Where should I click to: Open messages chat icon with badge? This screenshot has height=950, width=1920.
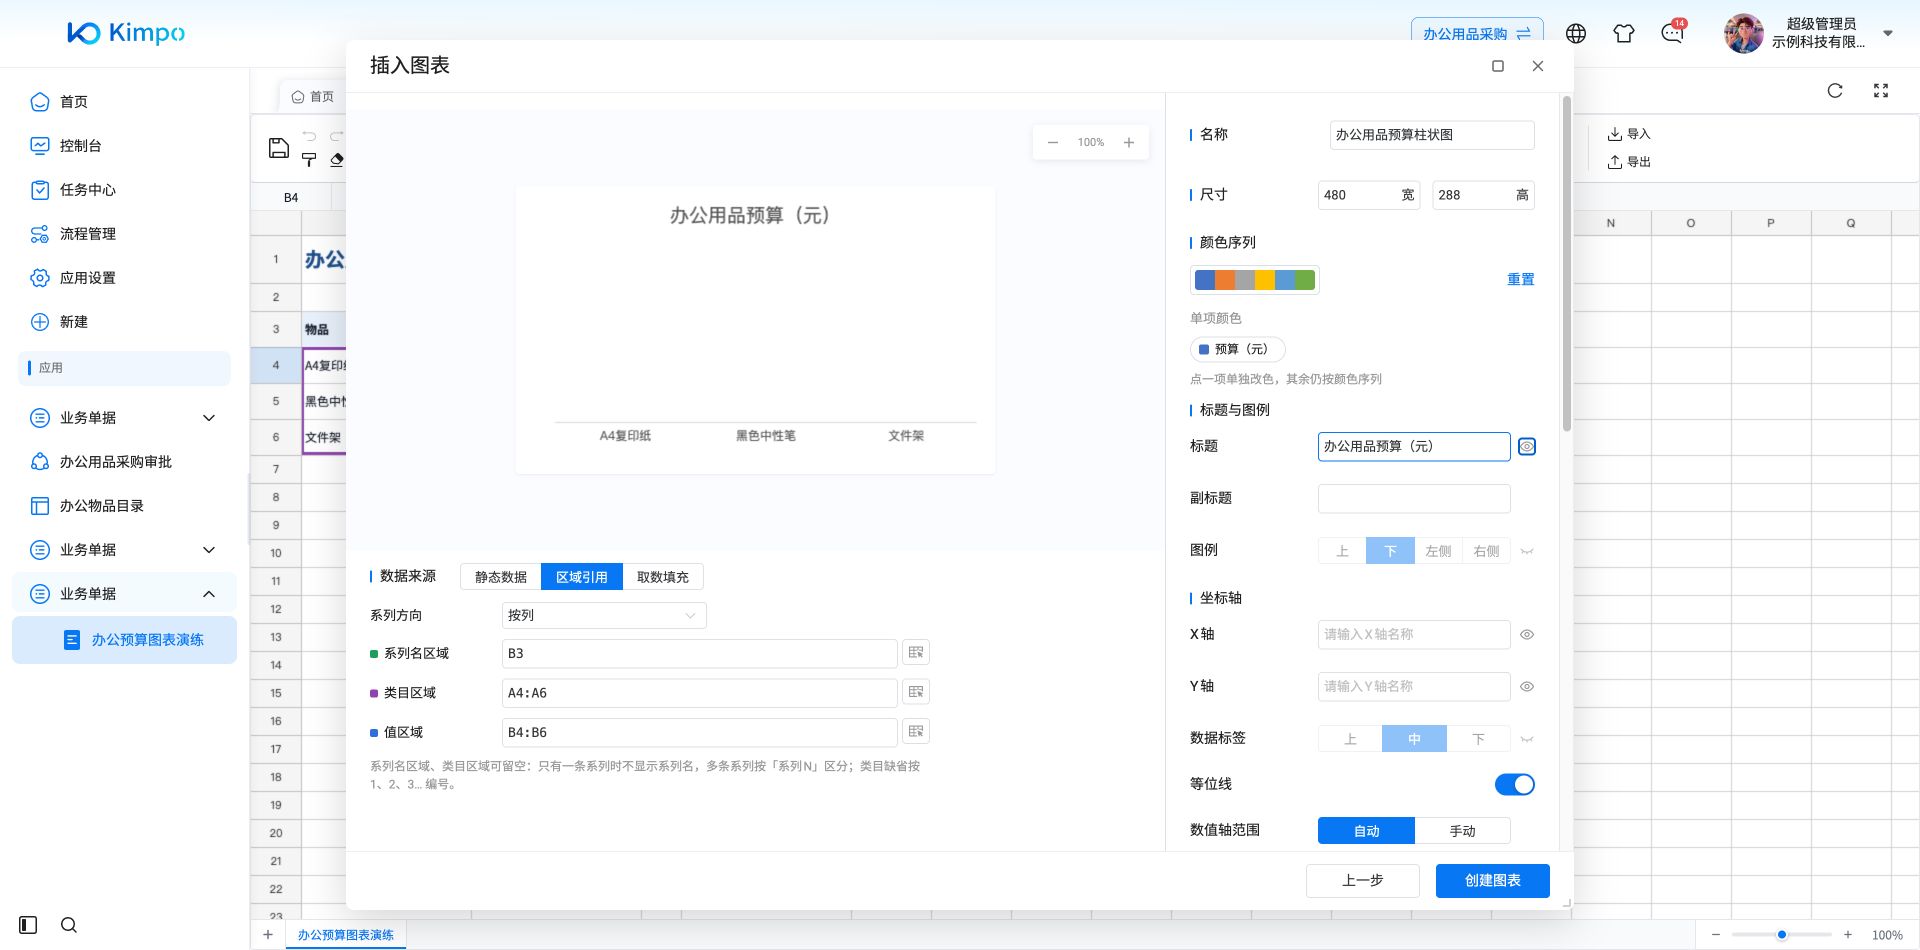click(x=1672, y=33)
